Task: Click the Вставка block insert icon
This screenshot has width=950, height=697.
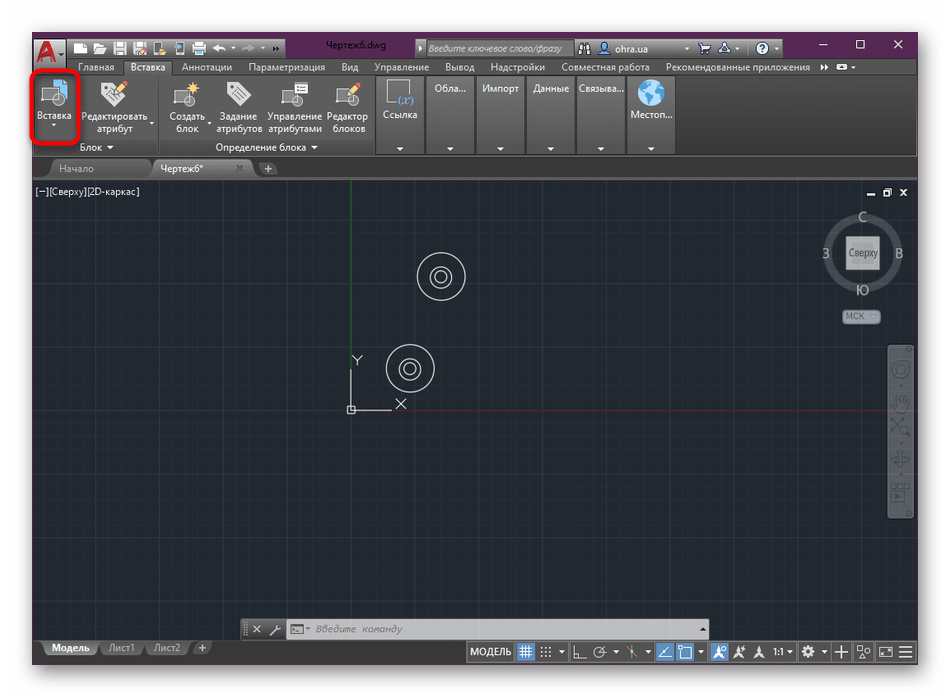Action: click(x=54, y=95)
